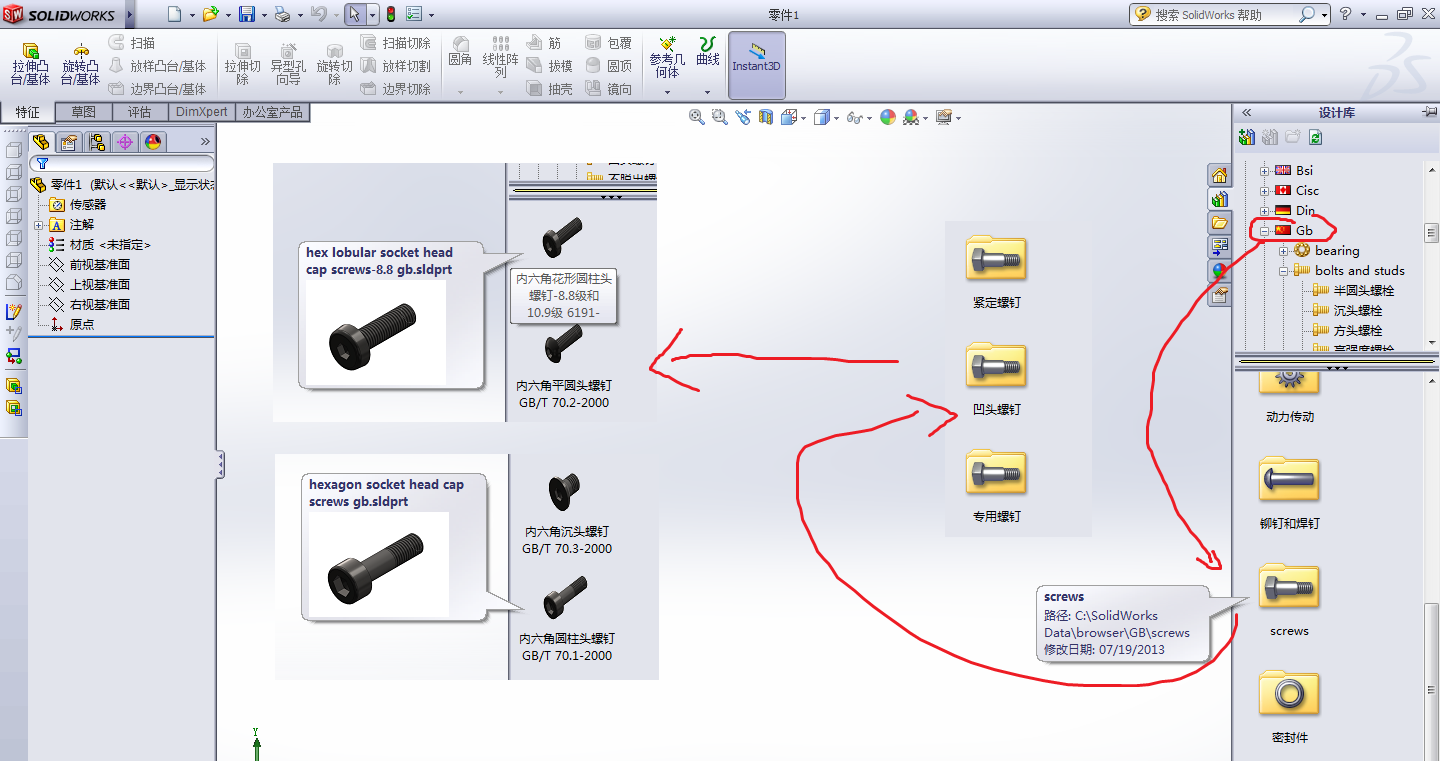The height and width of the screenshot is (761, 1440).
Task: Open the Options checklist icon
Action: [x=414, y=14]
